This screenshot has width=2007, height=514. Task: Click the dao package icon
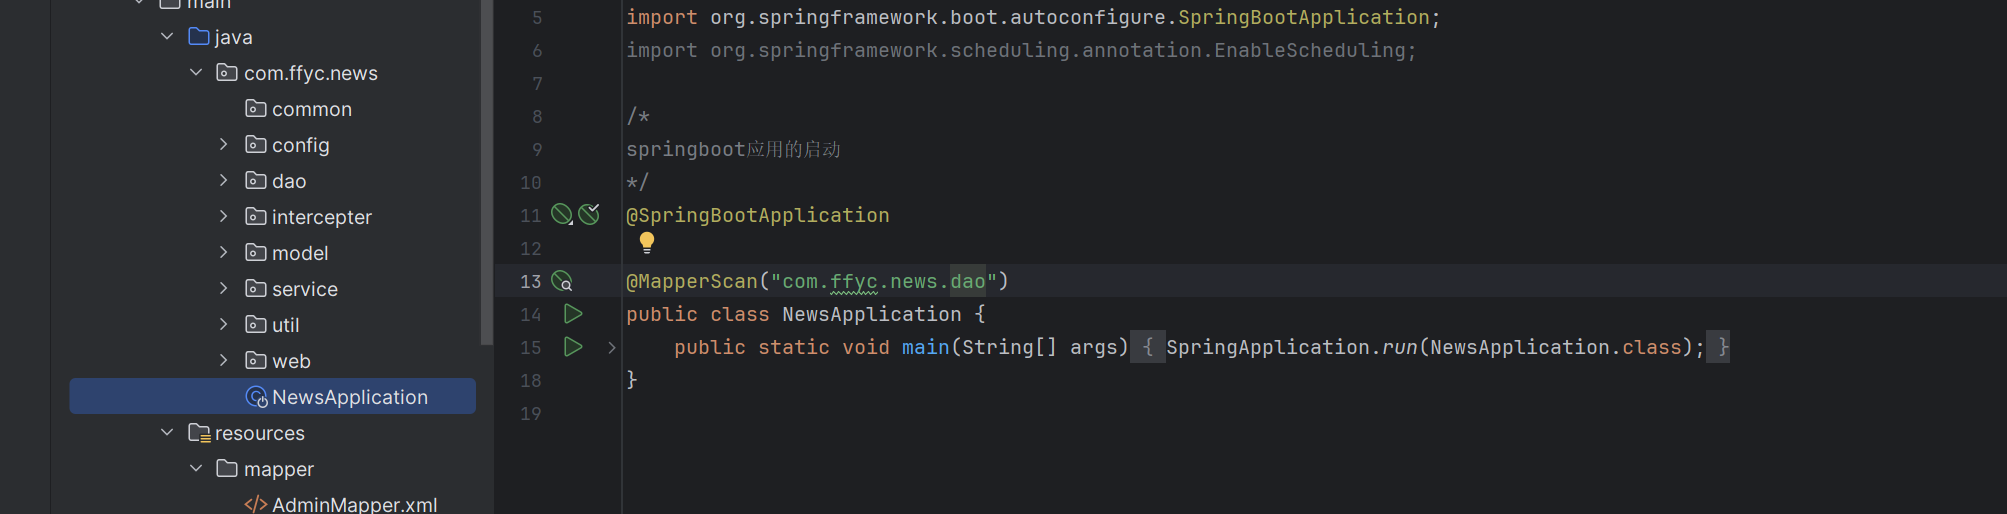(256, 181)
